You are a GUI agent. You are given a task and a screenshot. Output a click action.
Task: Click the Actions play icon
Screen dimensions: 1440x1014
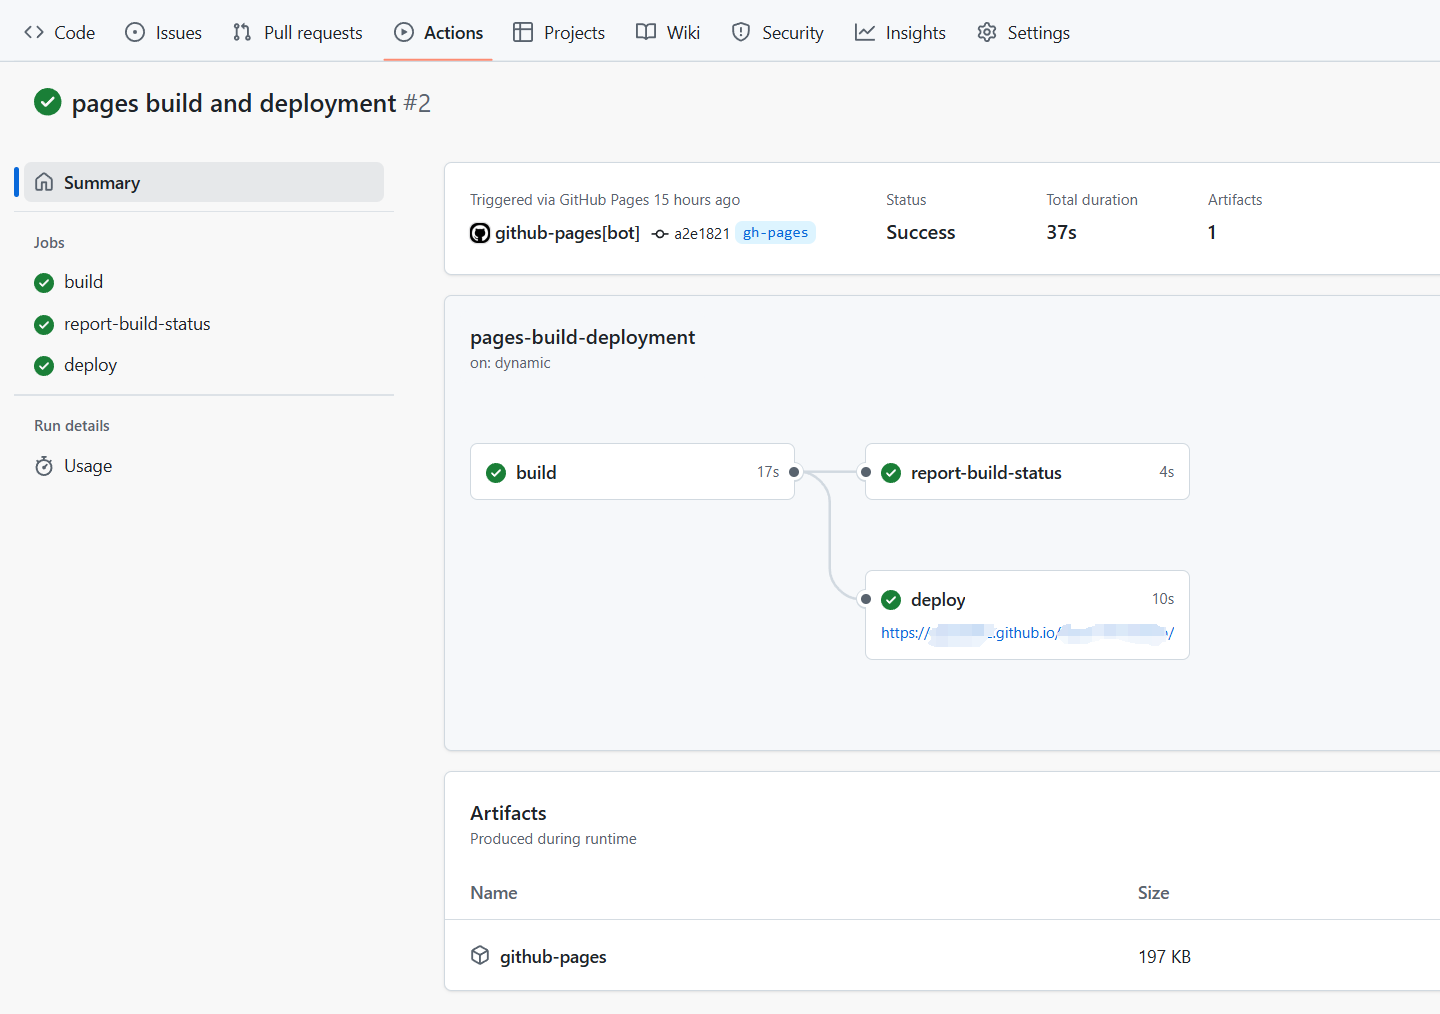click(404, 32)
